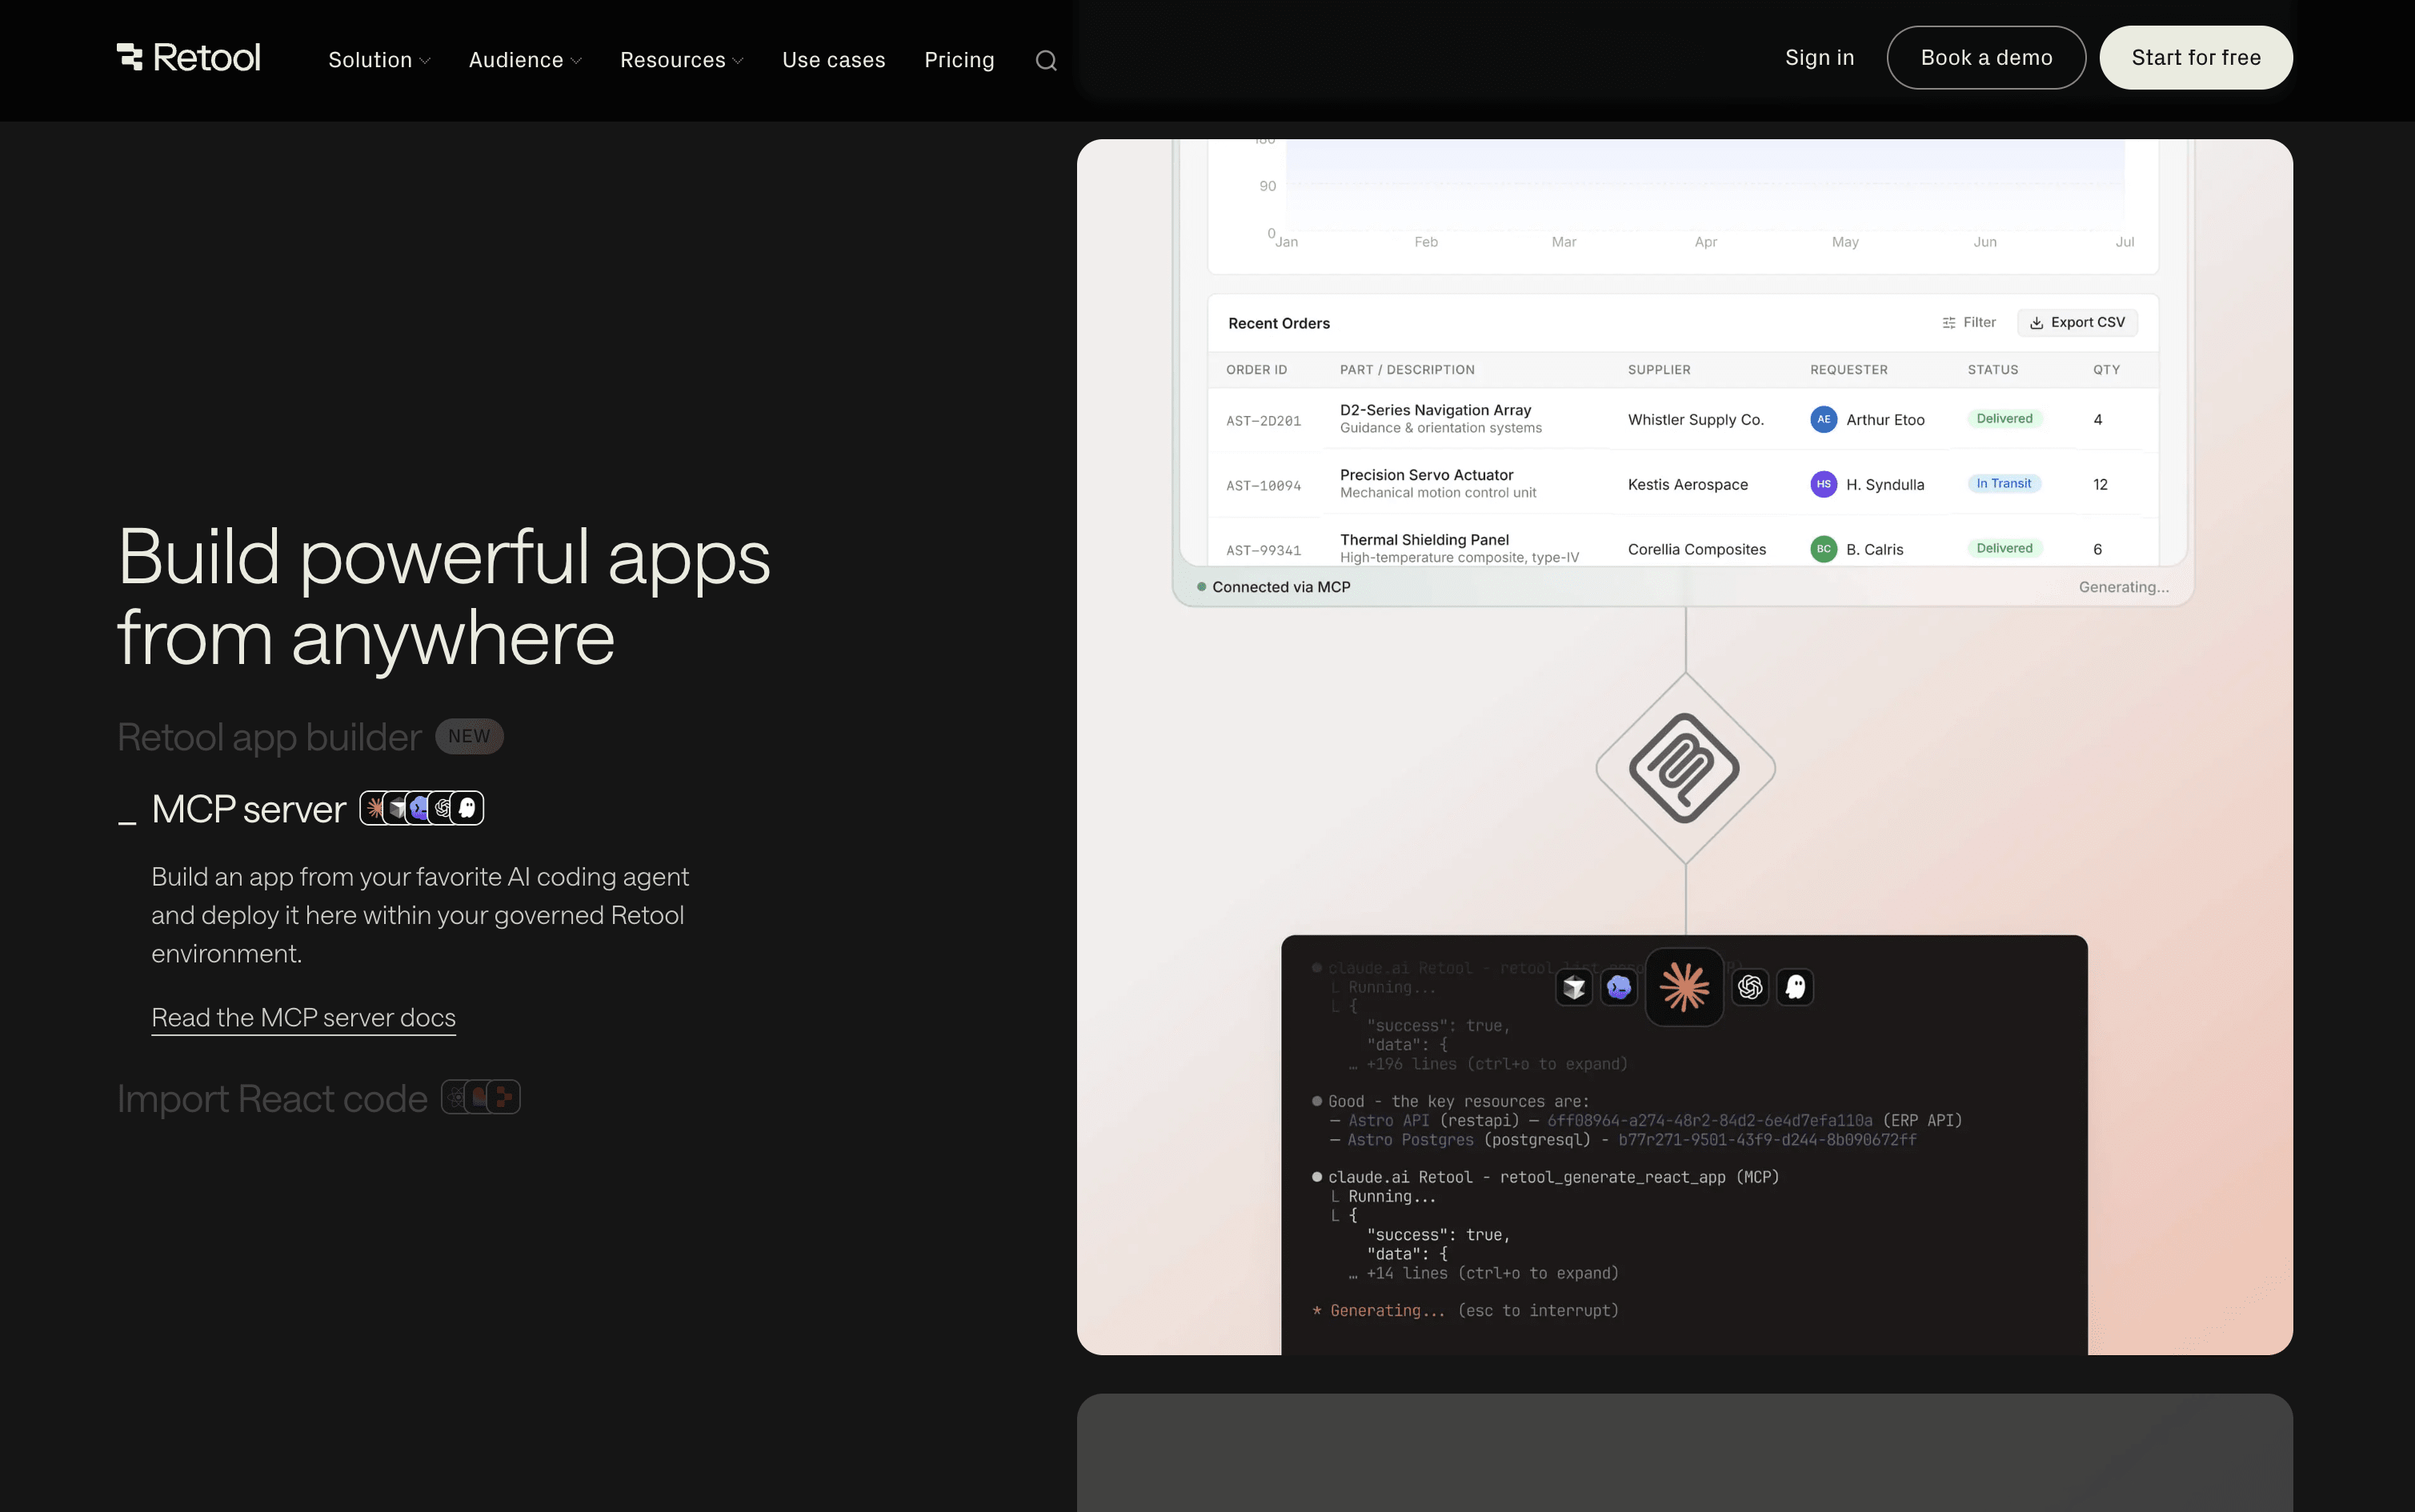Open the Use cases page
The width and height of the screenshot is (2415, 1512).
(833, 60)
